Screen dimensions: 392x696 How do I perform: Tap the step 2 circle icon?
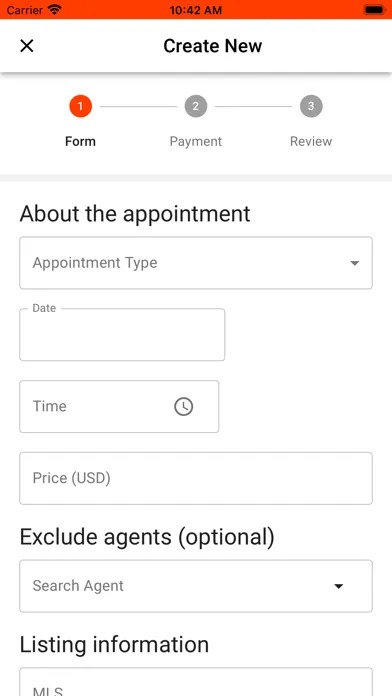pos(196,106)
